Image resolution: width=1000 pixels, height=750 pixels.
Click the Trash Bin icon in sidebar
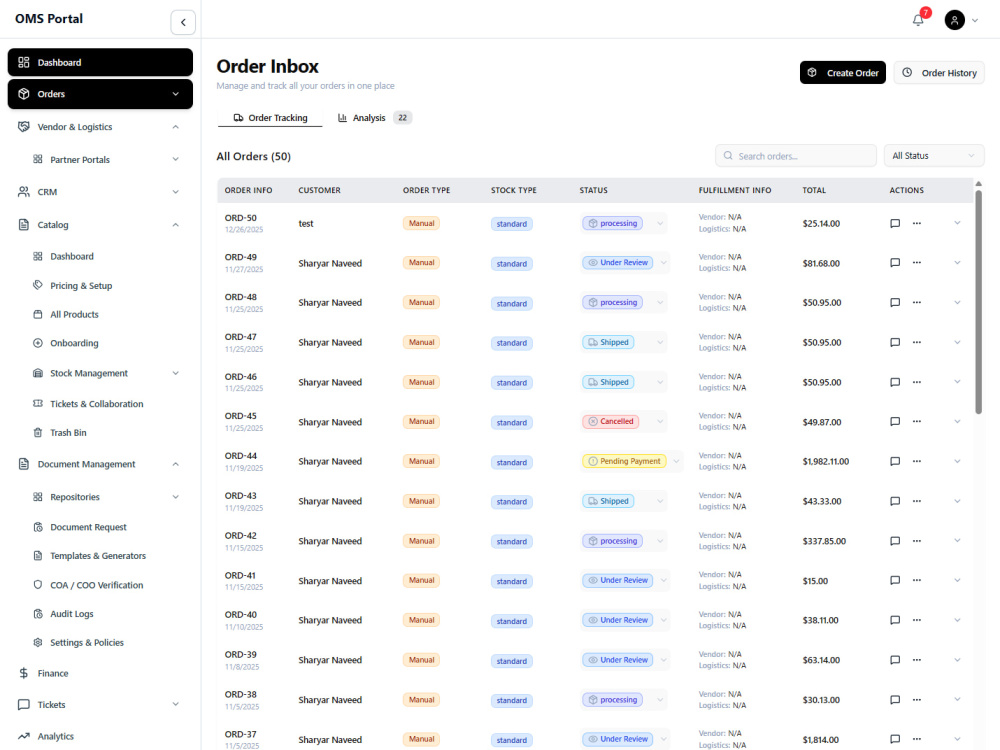38,432
